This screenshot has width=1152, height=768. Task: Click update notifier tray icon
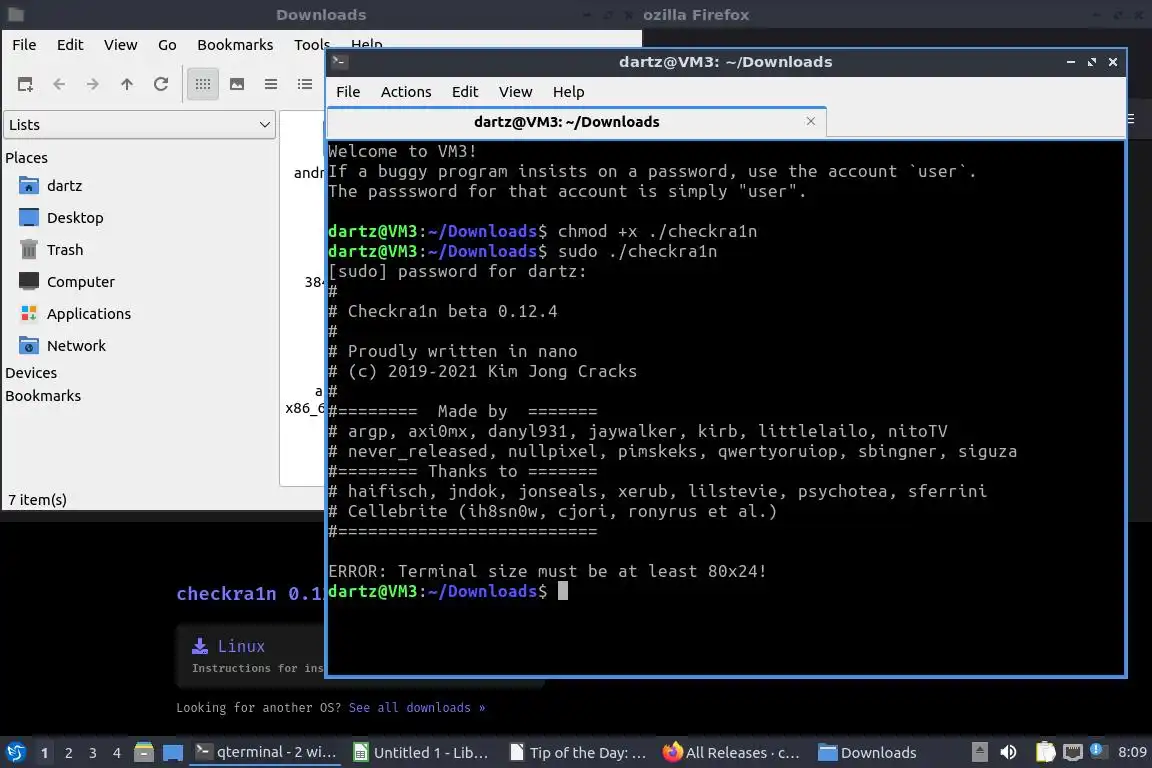coord(1097,750)
